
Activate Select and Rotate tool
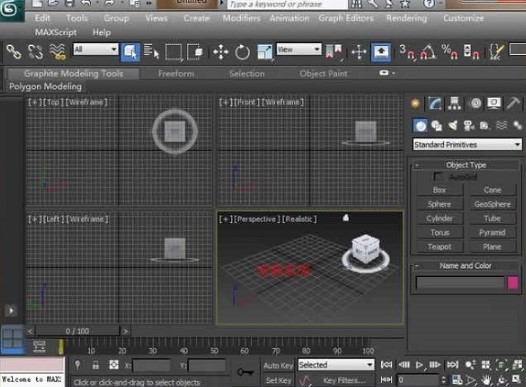click(242, 52)
